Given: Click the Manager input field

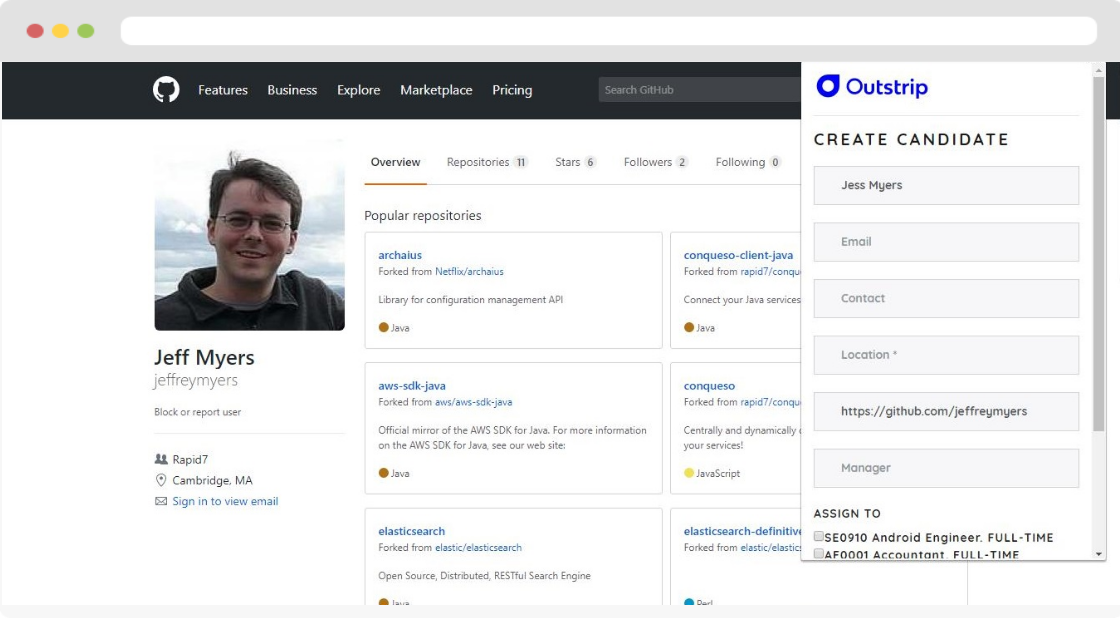Looking at the screenshot, I should click(x=946, y=468).
